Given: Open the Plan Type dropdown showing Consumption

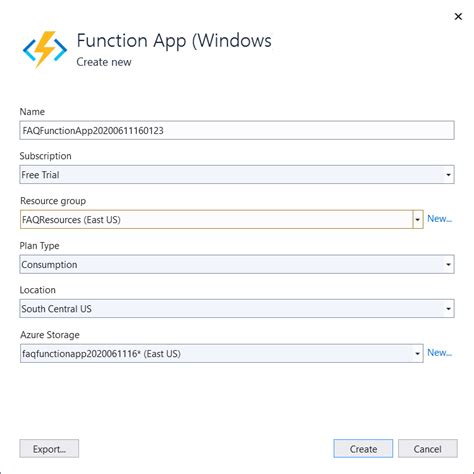Looking at the screenshot, I should tap(237, 265).
